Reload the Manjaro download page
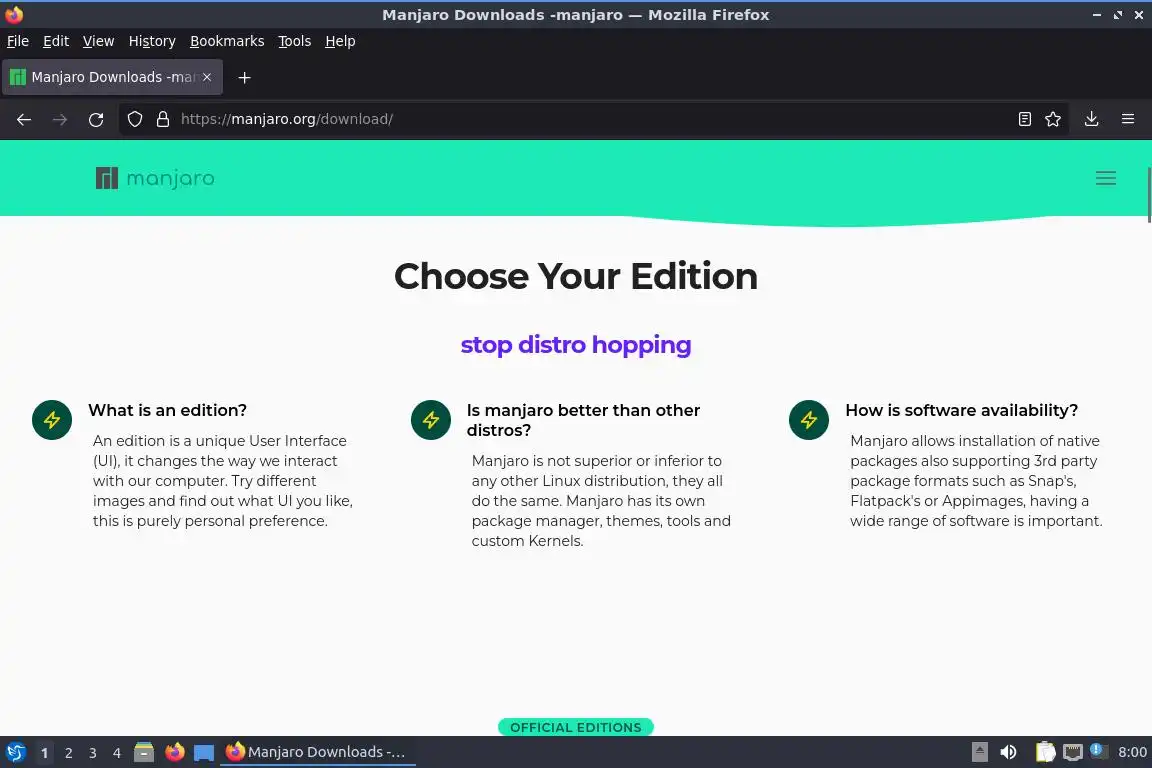The width and height of the screenshot is (1152, 768). click(96, 119)
